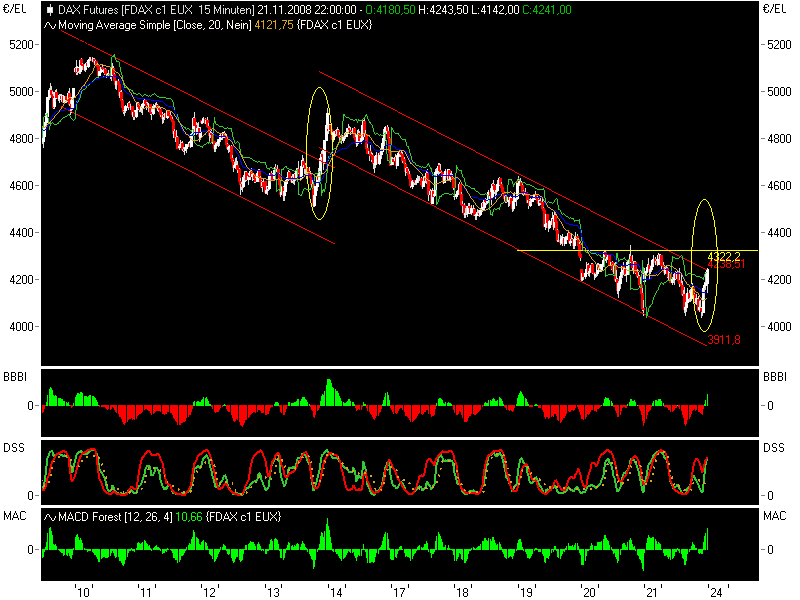Click the wave icon before MACD Forest label

pos(49,517)
